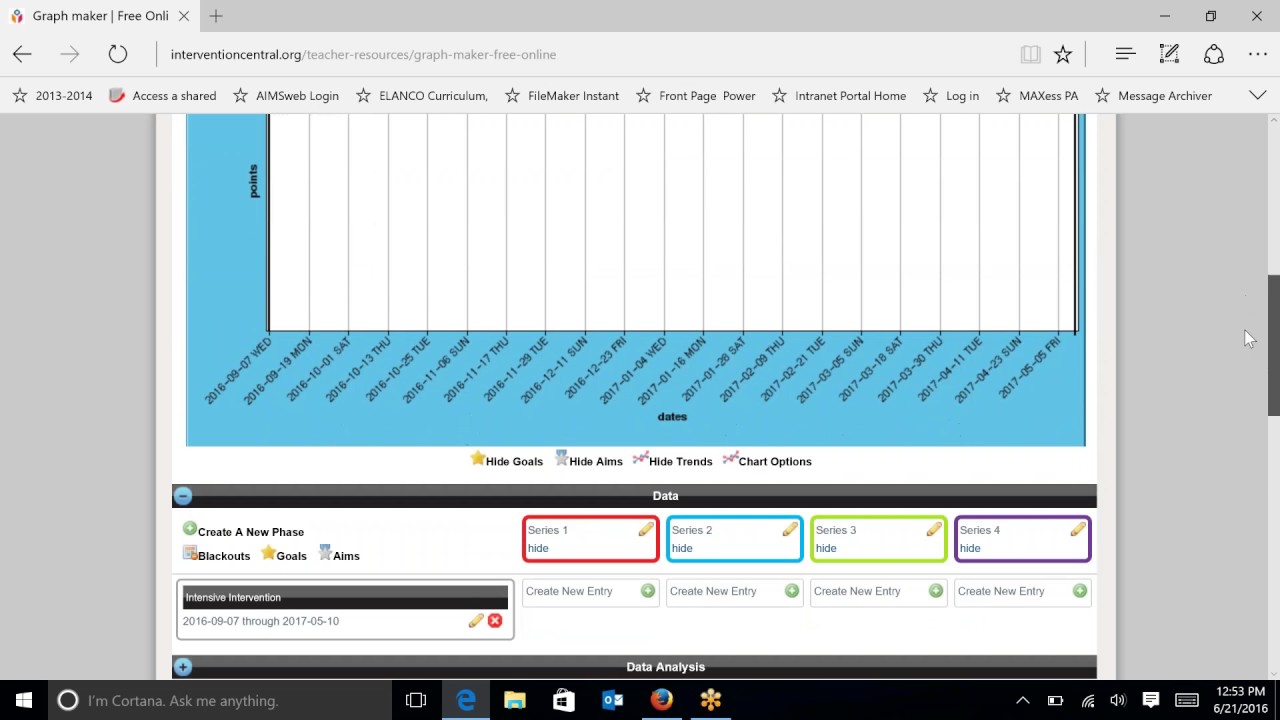The image size is (1280, 720).
Task: Open the browser Favorites menu
Action: (x=1063, y=54)
